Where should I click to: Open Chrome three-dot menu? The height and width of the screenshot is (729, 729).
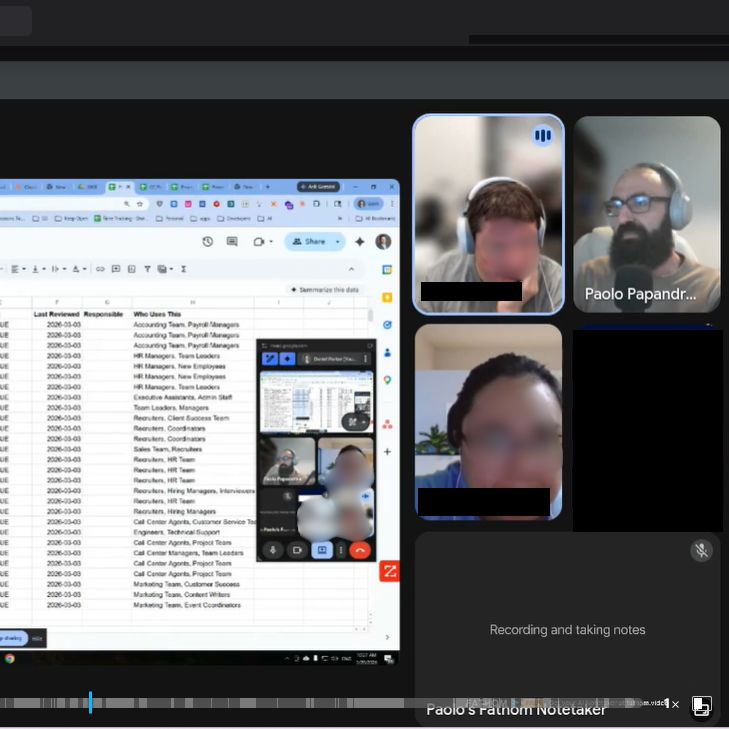(x=392, y=204)
